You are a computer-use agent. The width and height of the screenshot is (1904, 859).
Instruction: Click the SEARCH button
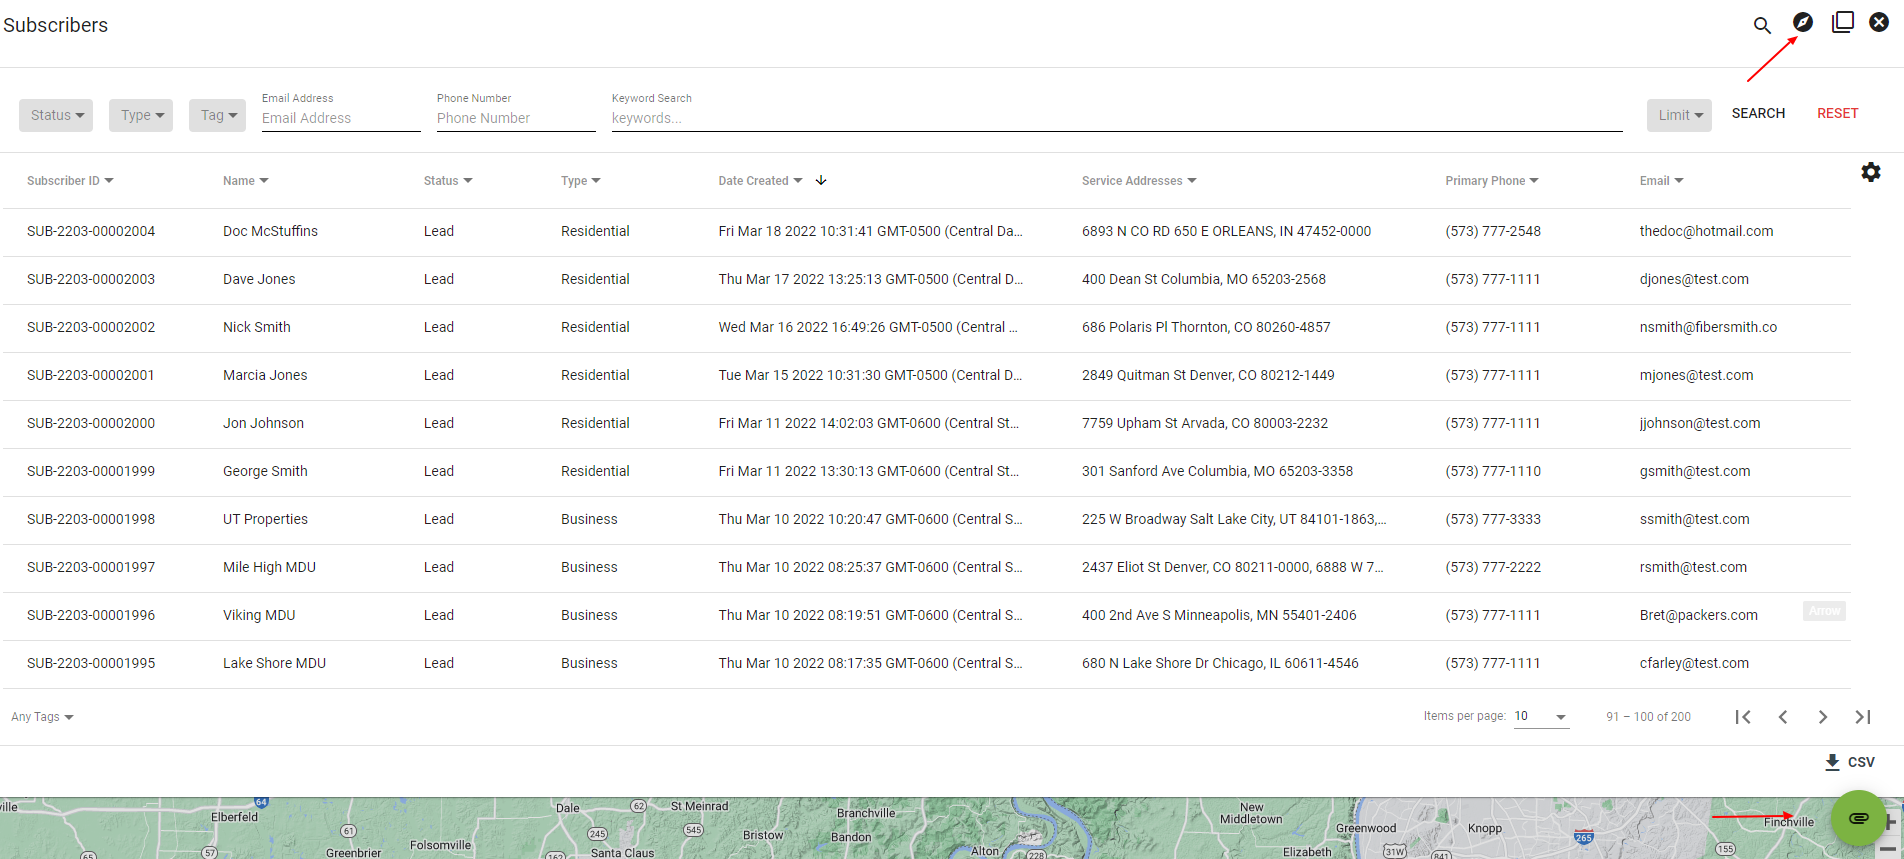point(1758,113)
